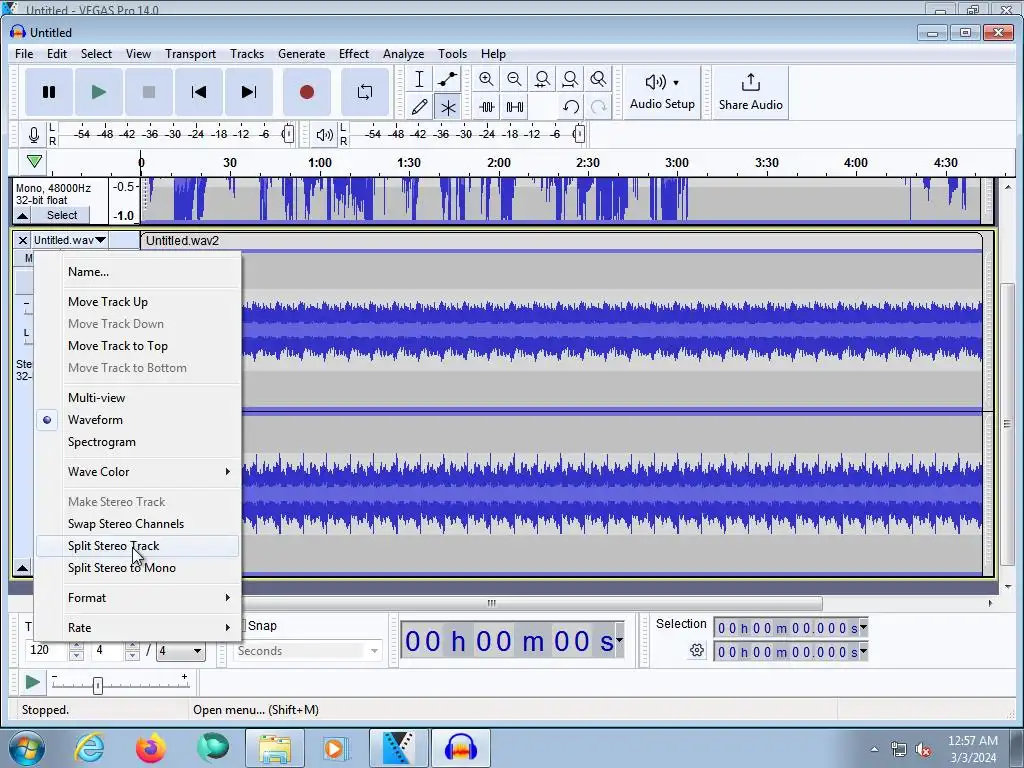Screen dimensions: 1024x768
Task: Adjust the playback level slider knob
Action: click(579, 135)
